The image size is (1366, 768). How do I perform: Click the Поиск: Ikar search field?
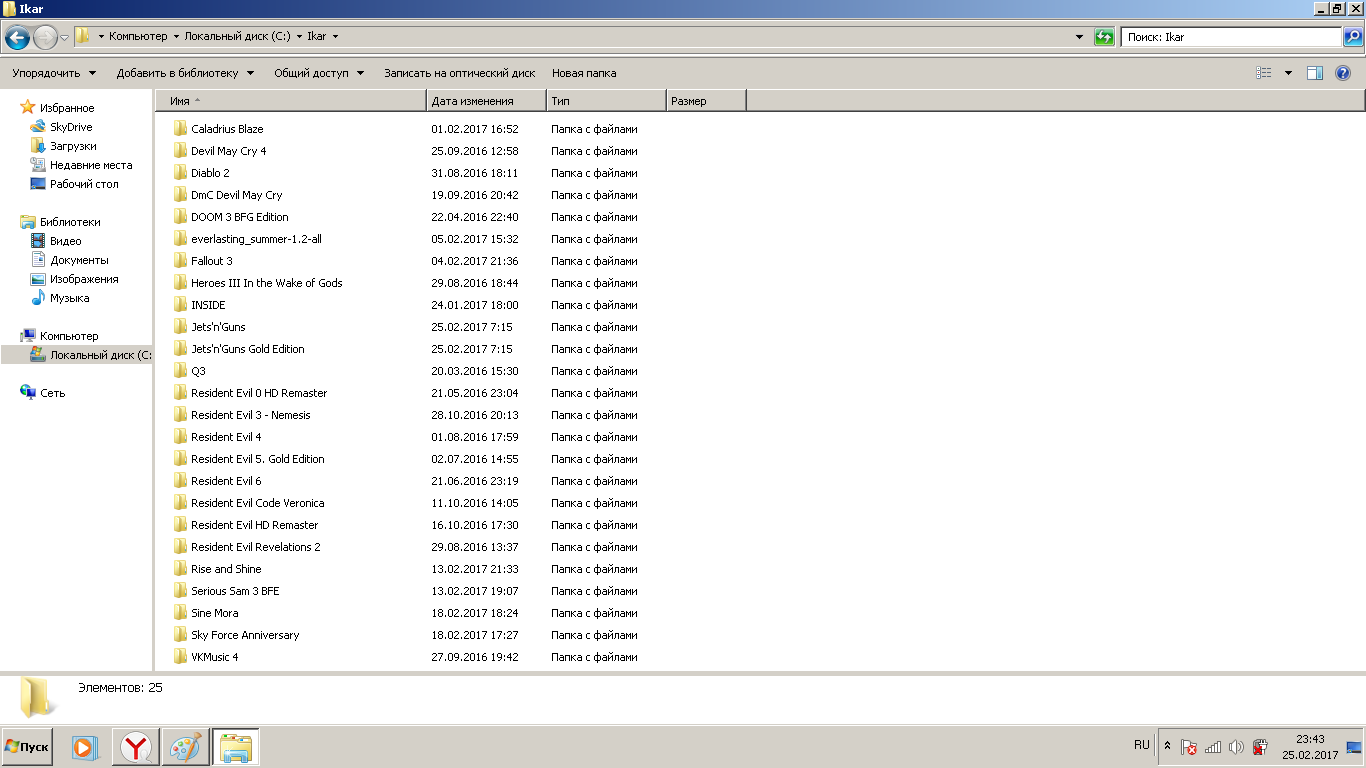[1231, 37]
